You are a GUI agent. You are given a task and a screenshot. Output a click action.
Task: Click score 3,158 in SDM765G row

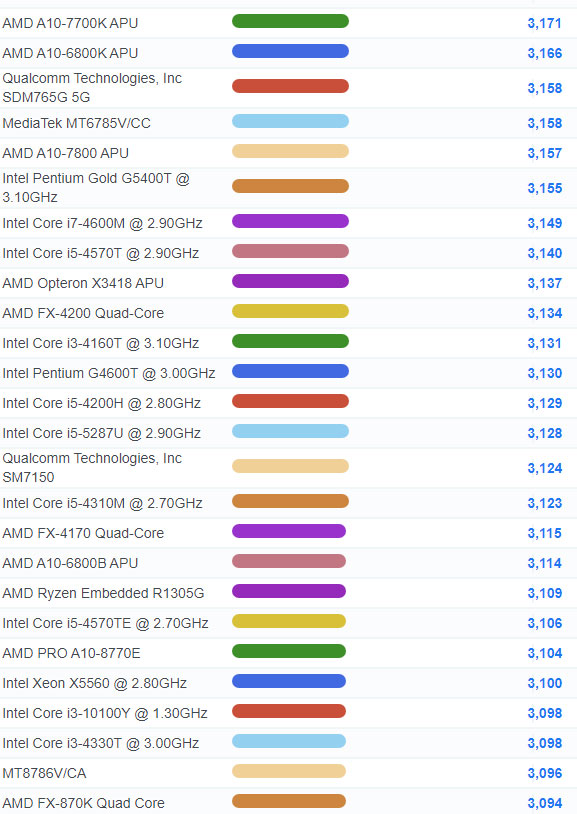544,88
